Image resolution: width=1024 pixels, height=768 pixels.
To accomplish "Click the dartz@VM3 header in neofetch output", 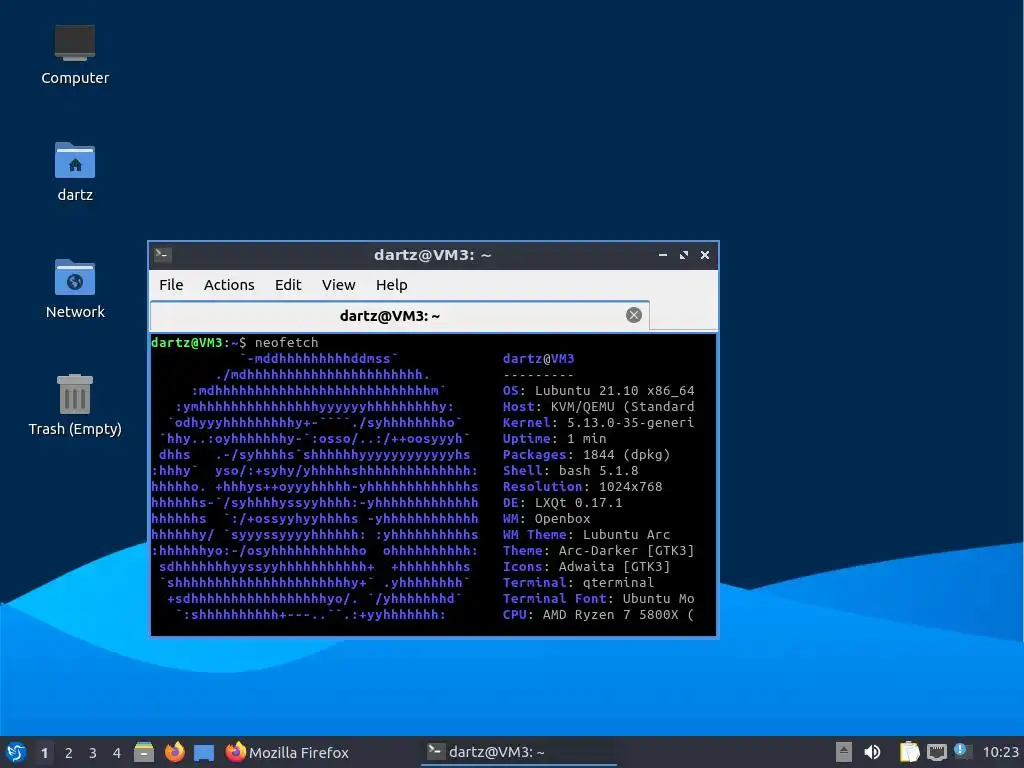I will coord(539,359).
